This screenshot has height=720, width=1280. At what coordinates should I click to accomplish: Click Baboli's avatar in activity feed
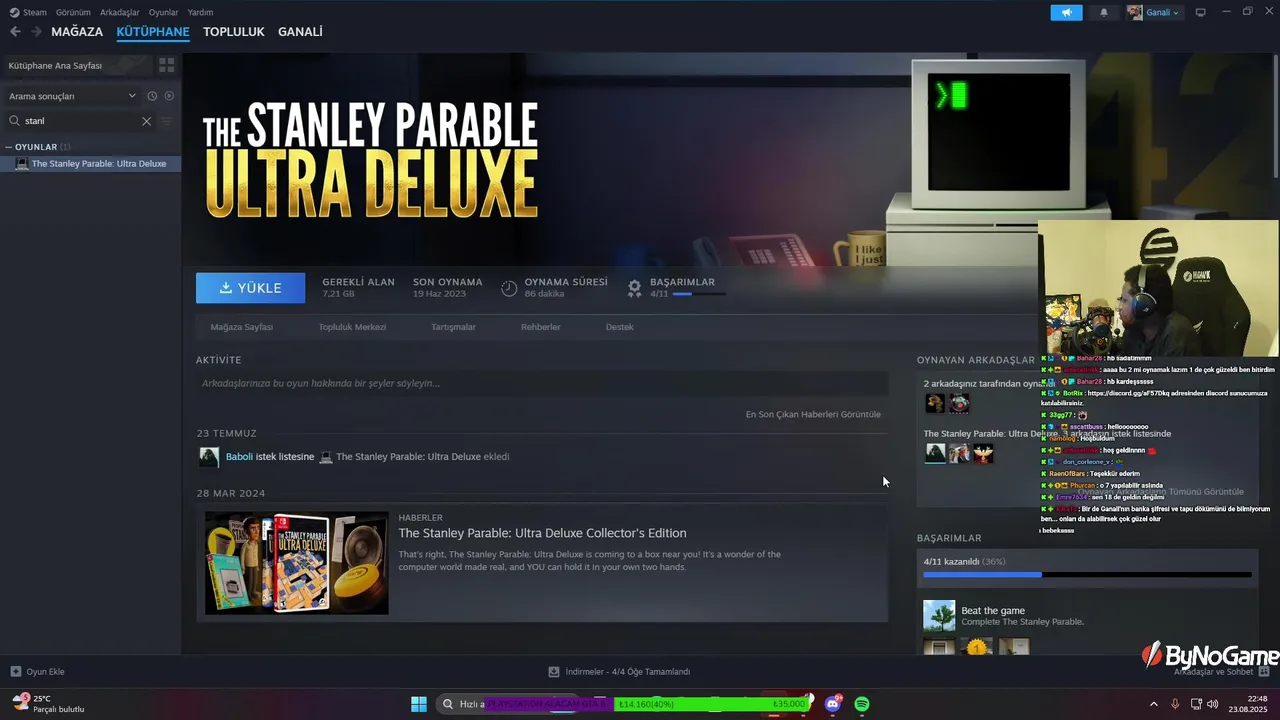point(209,457)
